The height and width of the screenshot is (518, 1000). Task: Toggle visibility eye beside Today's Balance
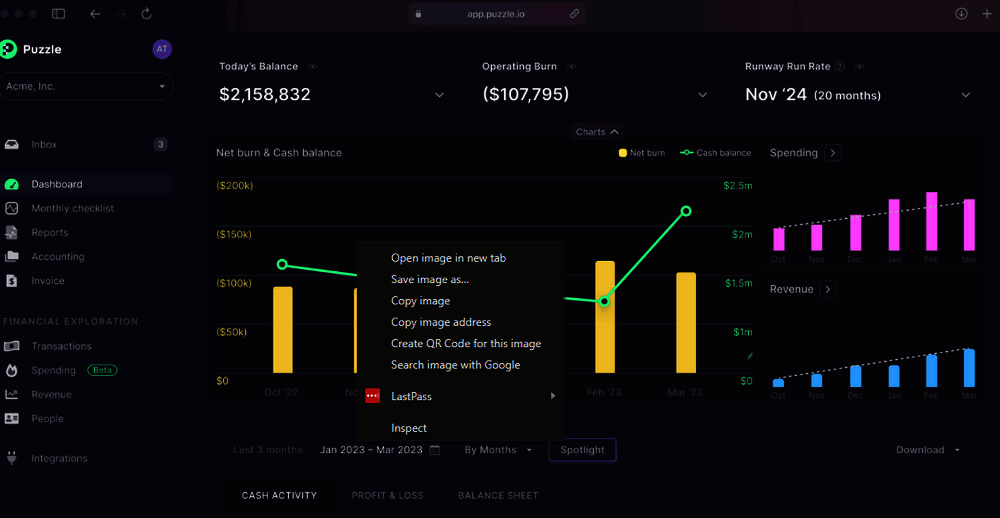313,67
